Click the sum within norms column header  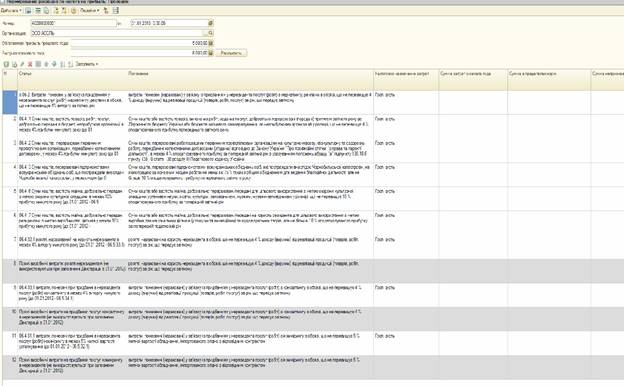click(x=549, y=80)
